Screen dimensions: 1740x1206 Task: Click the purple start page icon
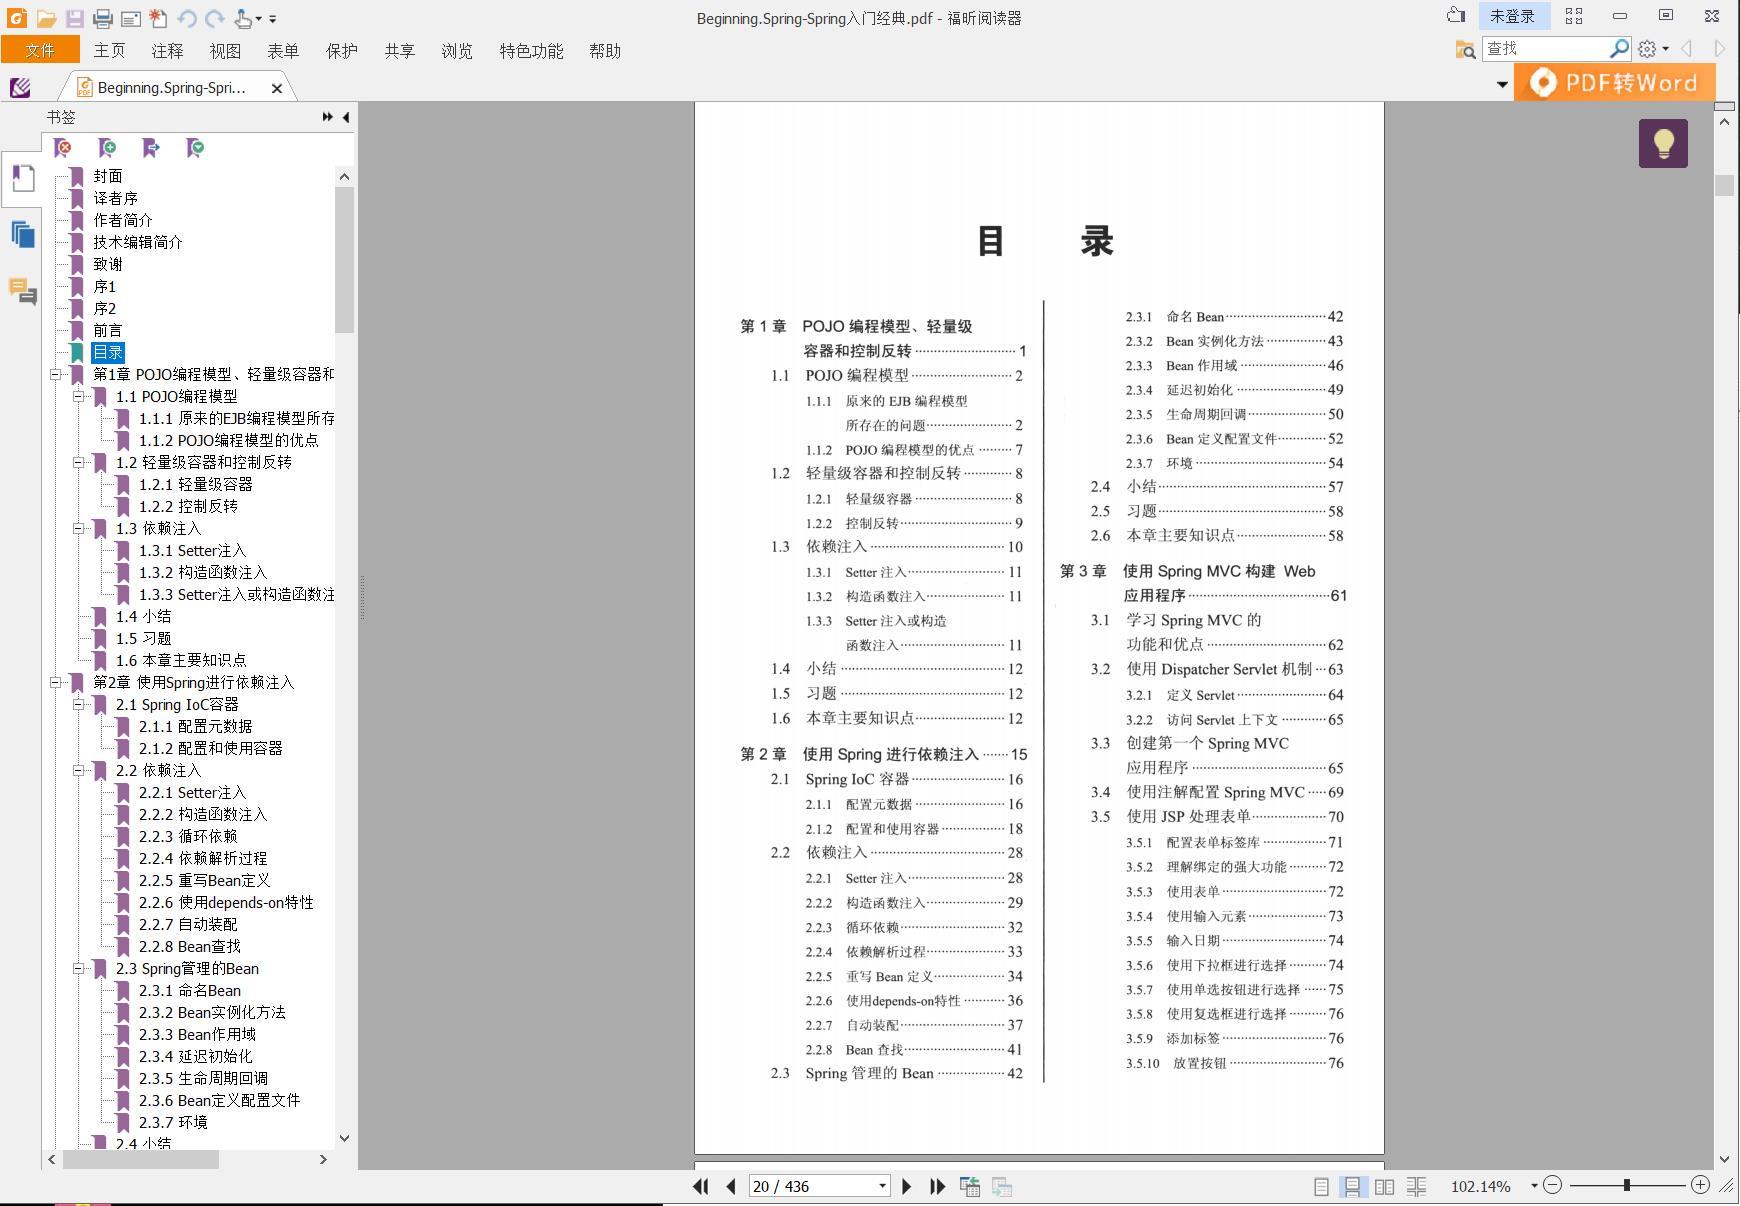point(20,88)
